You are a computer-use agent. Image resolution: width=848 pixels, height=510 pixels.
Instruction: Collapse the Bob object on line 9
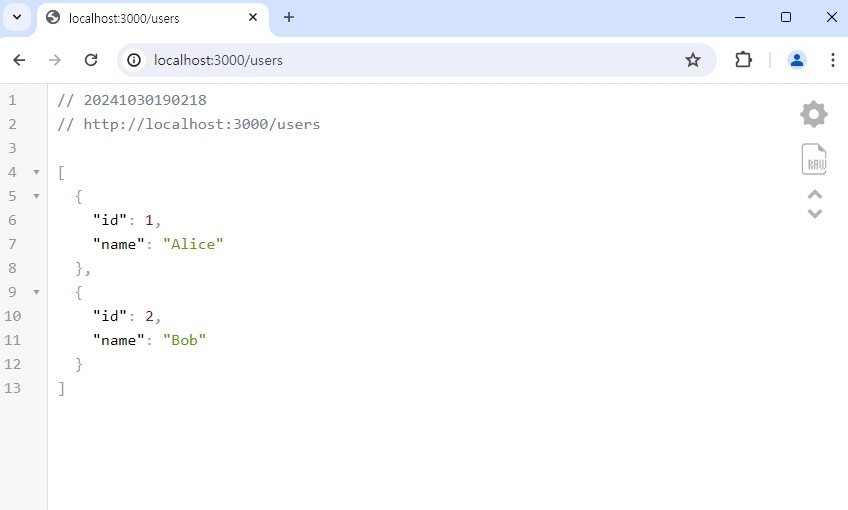[36, 292]
